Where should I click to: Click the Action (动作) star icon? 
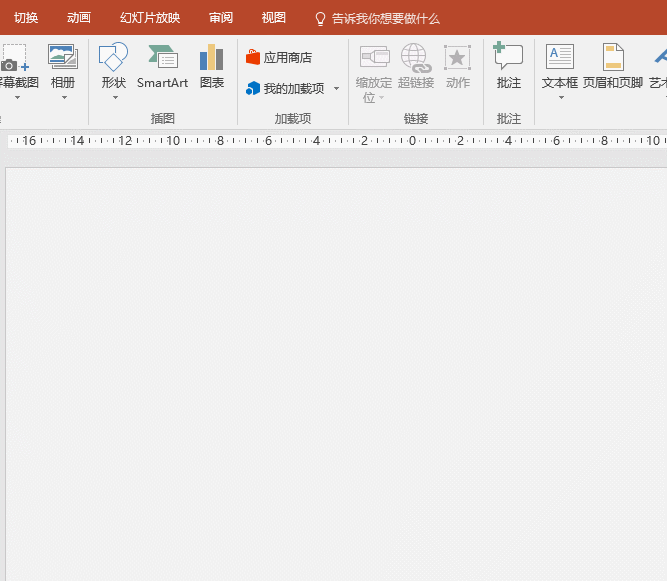[x=457, y=58]
